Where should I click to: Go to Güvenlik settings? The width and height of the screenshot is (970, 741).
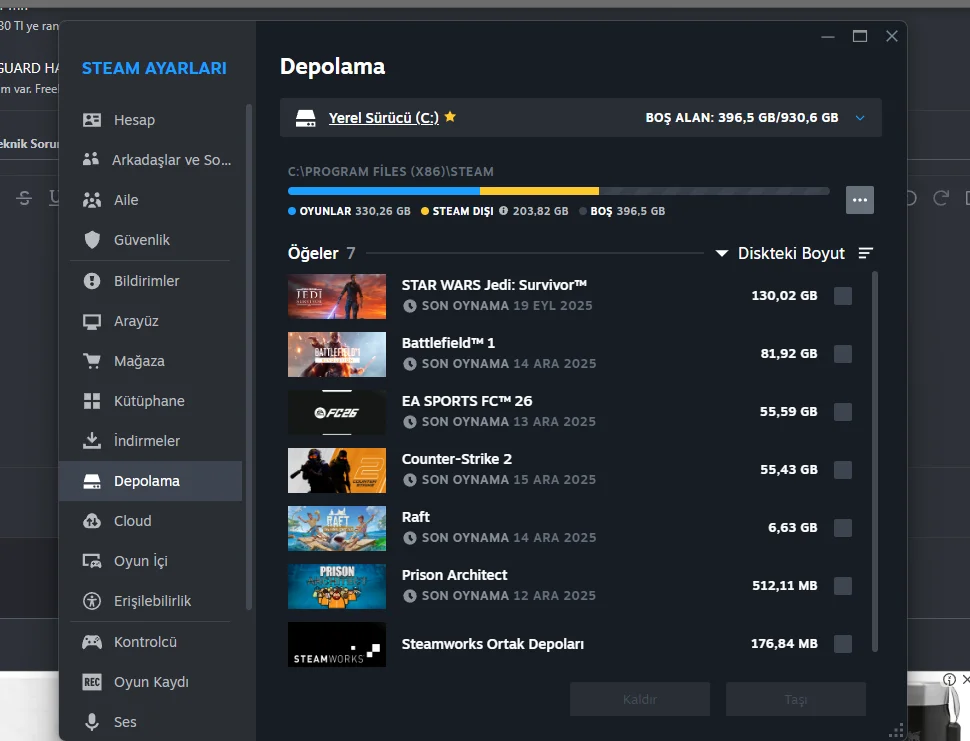tap(152, 240)
